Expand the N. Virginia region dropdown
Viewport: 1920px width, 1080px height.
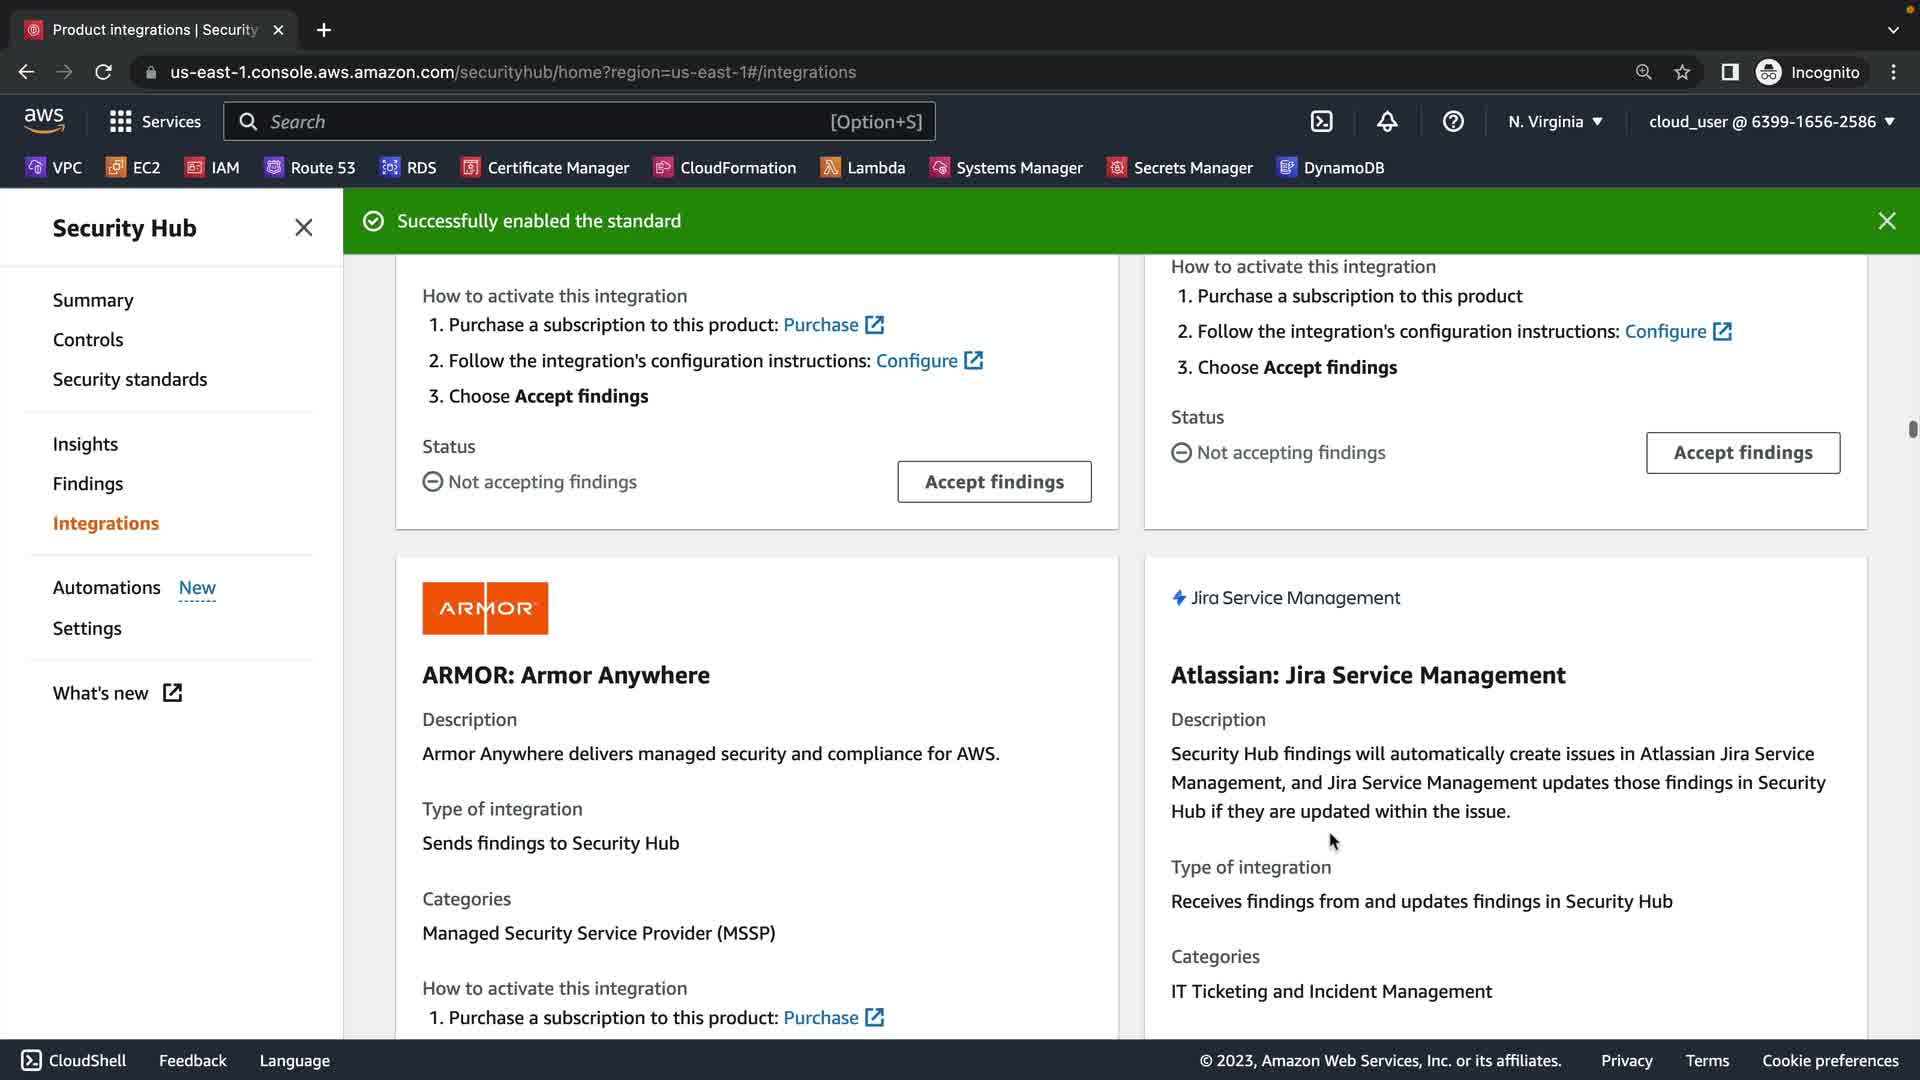[1555, 122]
